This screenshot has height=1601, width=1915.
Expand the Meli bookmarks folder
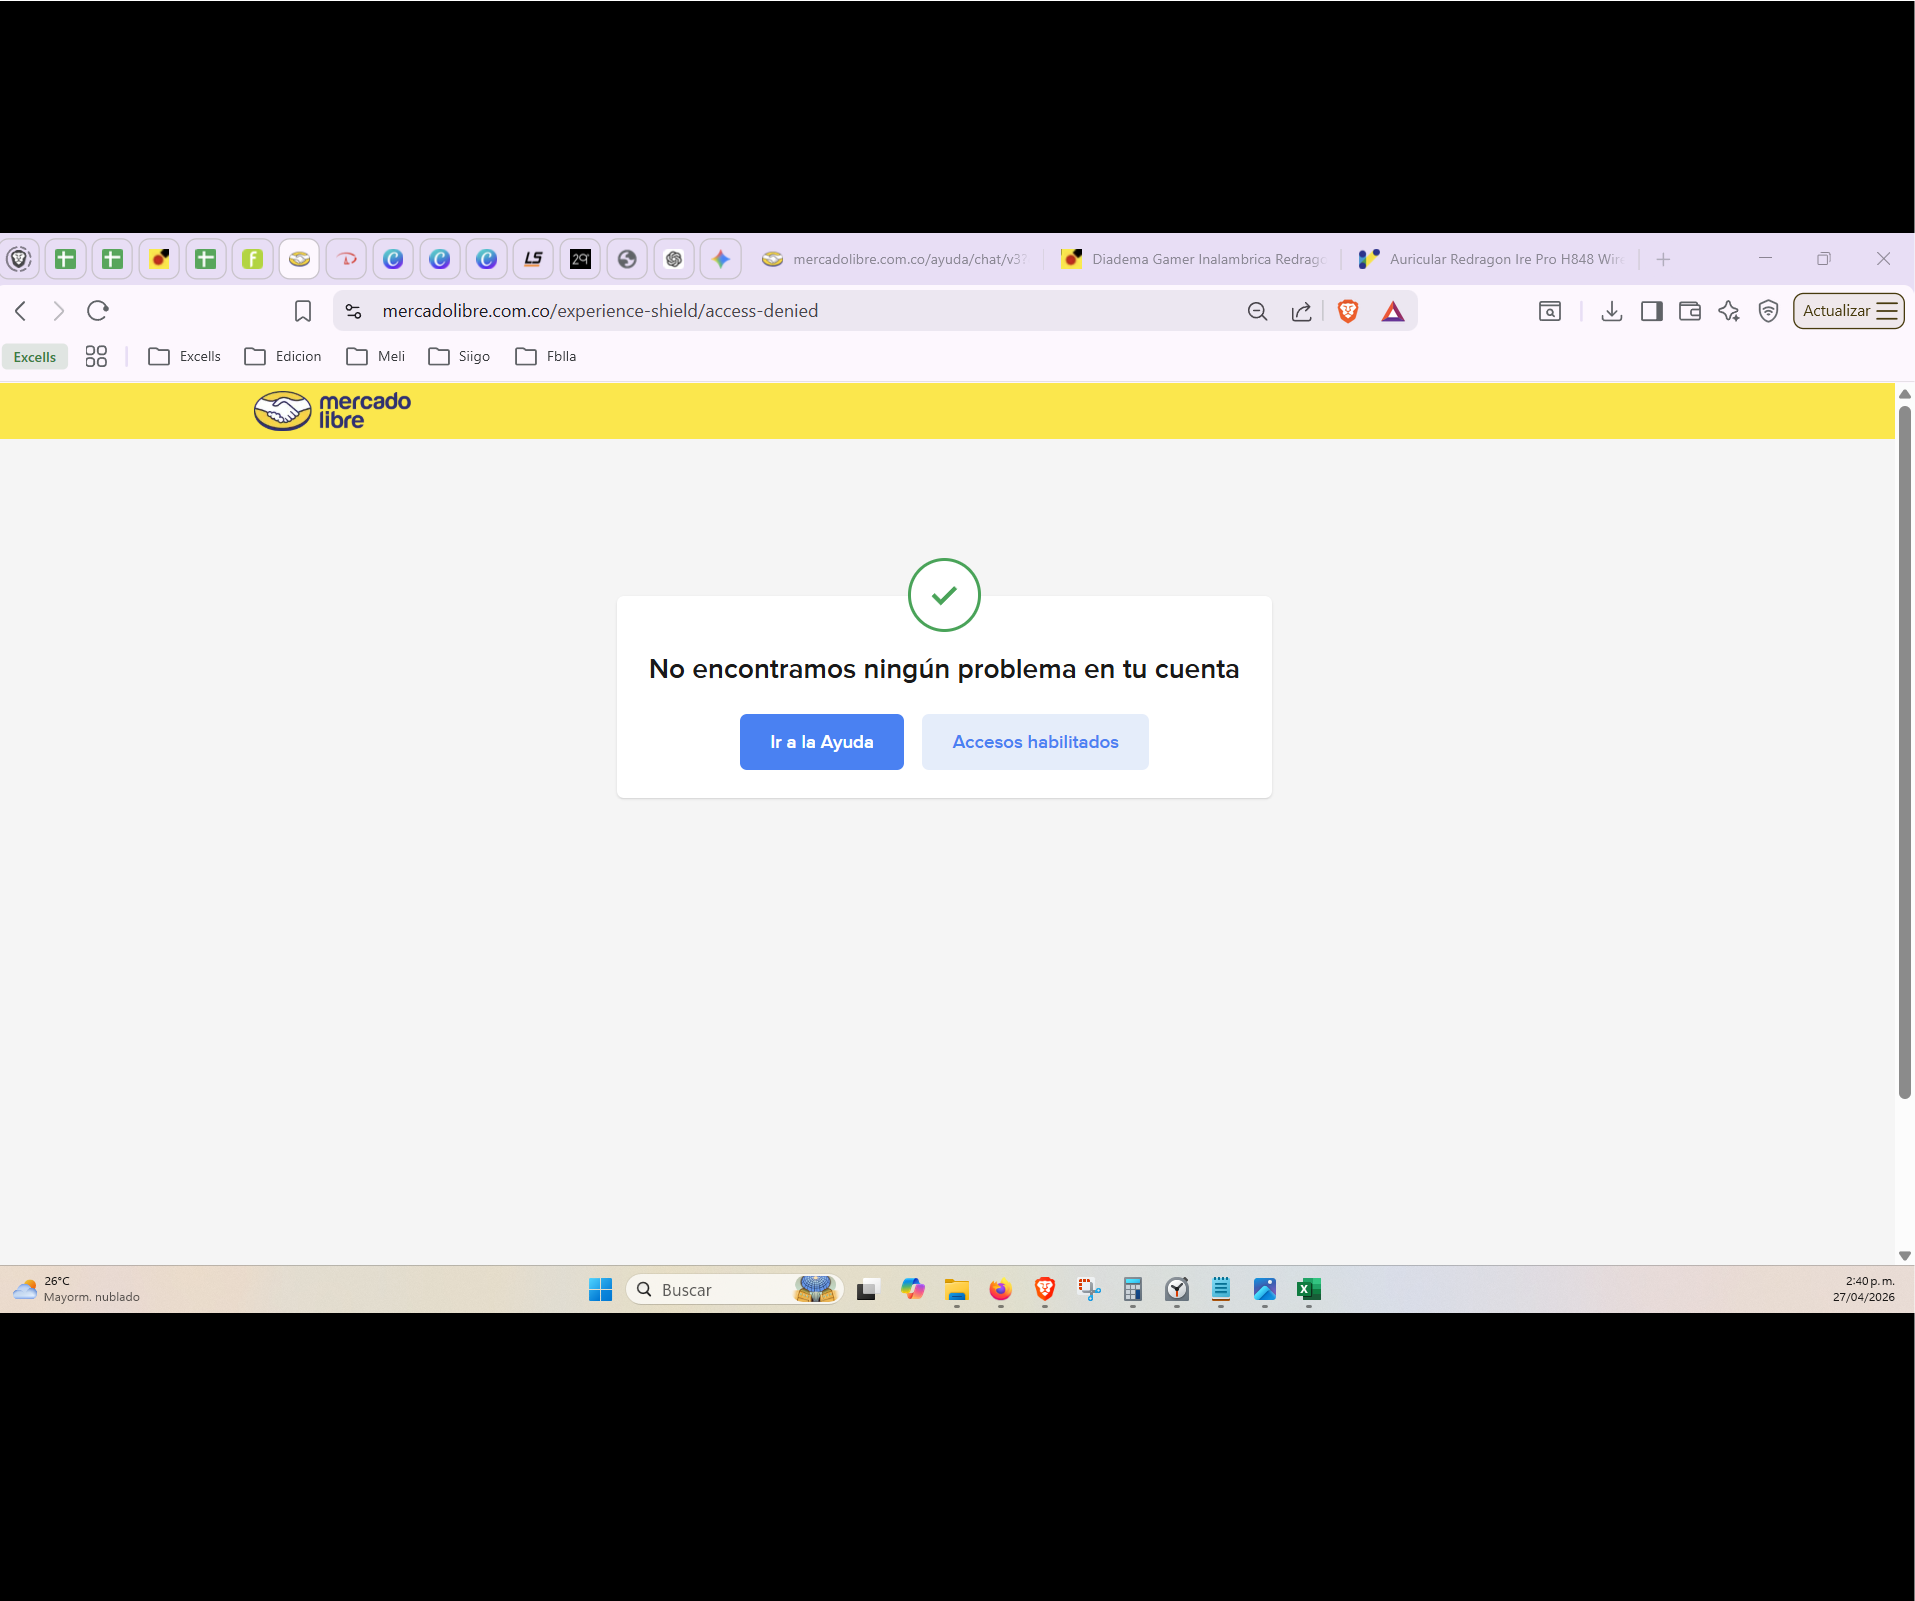(x=376, y=356)
